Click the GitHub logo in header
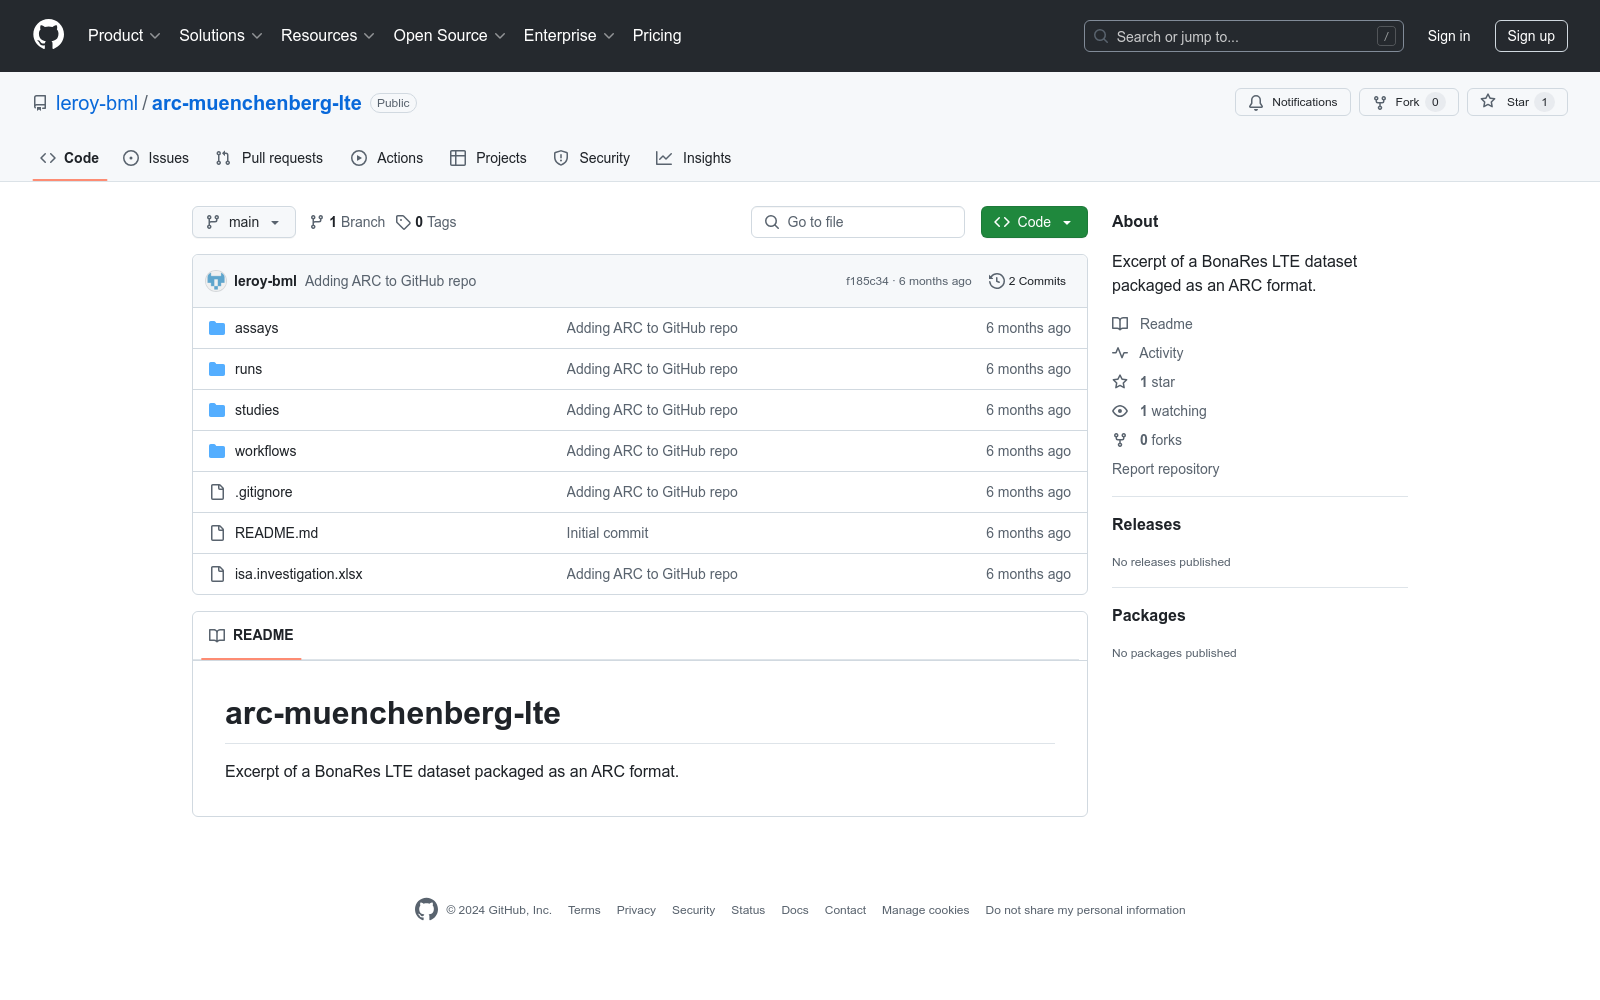1600x1000 pixels. [48, 35]
